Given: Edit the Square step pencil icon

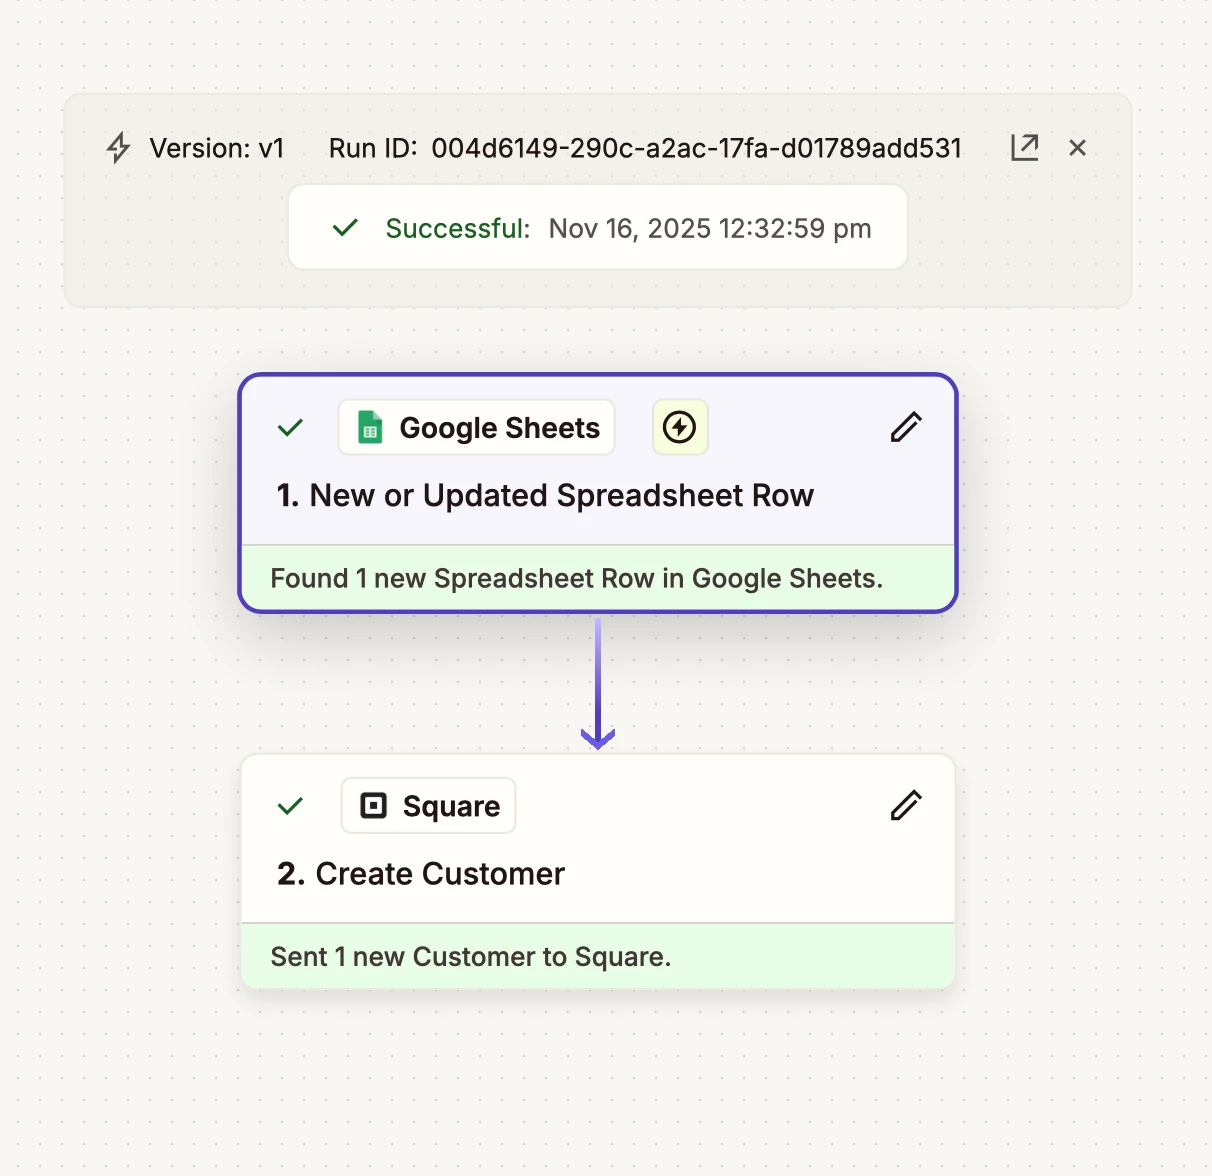Looking at the screenshot, I should coord(906,805).
